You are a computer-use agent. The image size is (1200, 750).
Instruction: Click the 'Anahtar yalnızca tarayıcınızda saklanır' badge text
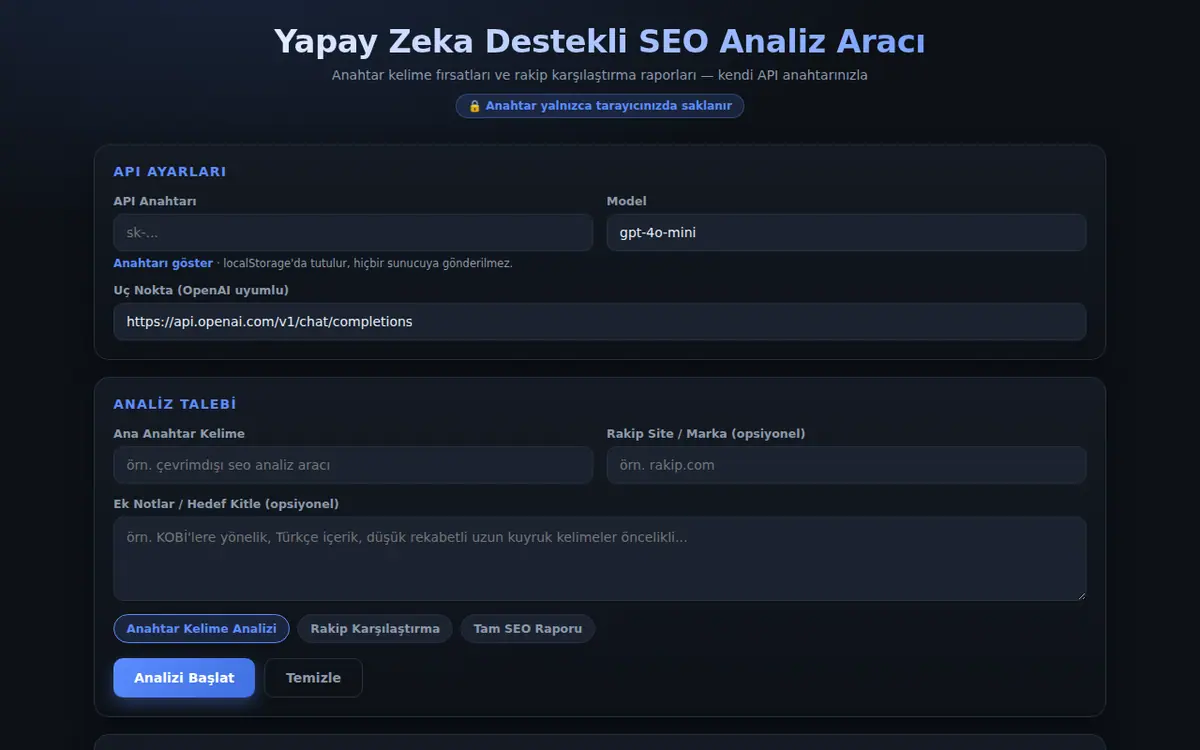608,106
